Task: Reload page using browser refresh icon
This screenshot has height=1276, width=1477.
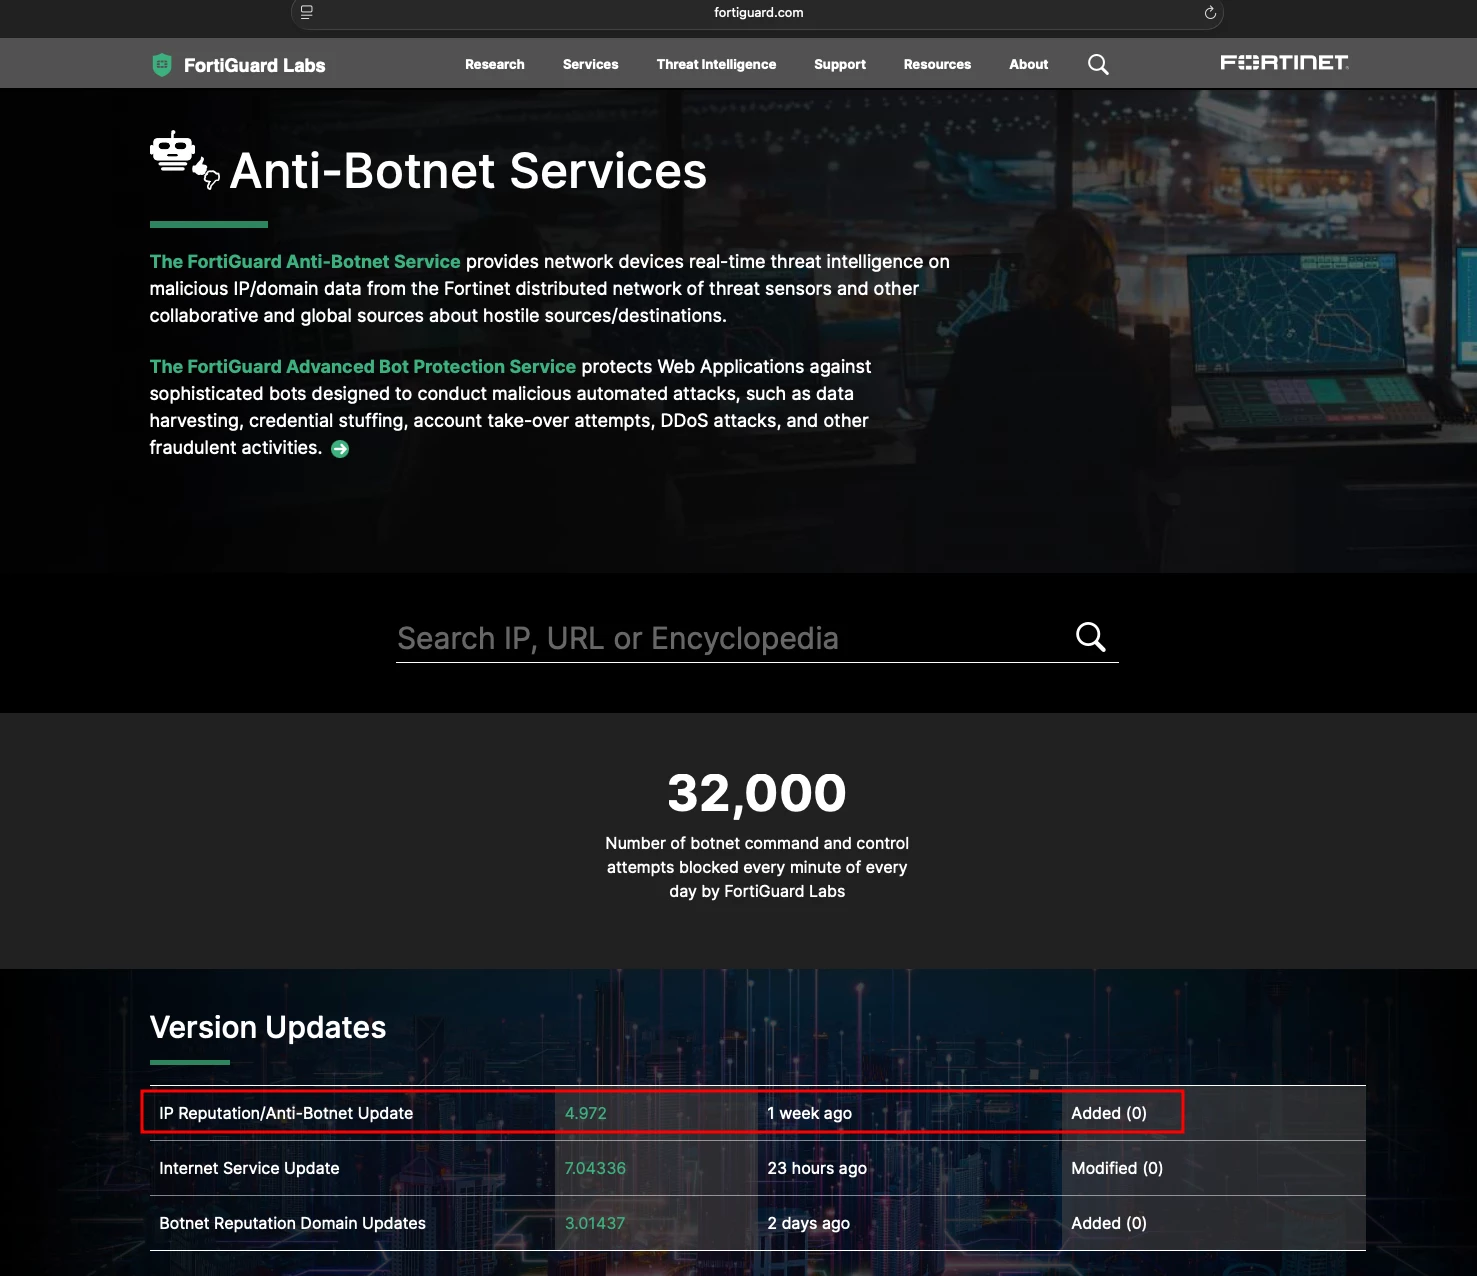Action: [1210, 13]
